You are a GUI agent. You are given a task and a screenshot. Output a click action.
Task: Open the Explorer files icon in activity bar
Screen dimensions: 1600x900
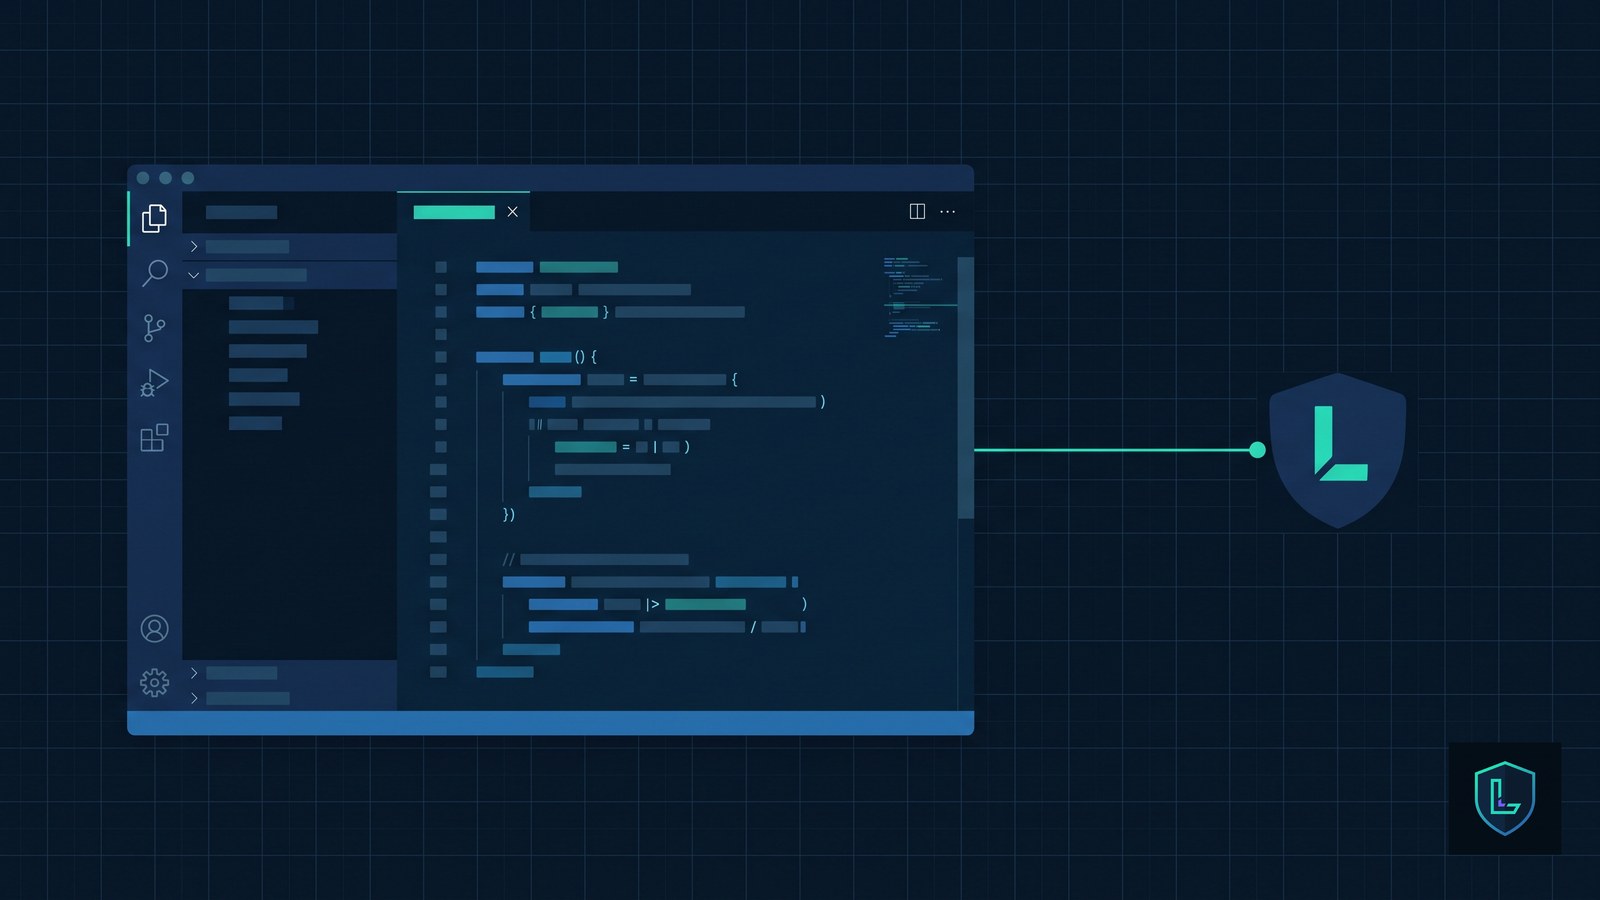point(154,218)
